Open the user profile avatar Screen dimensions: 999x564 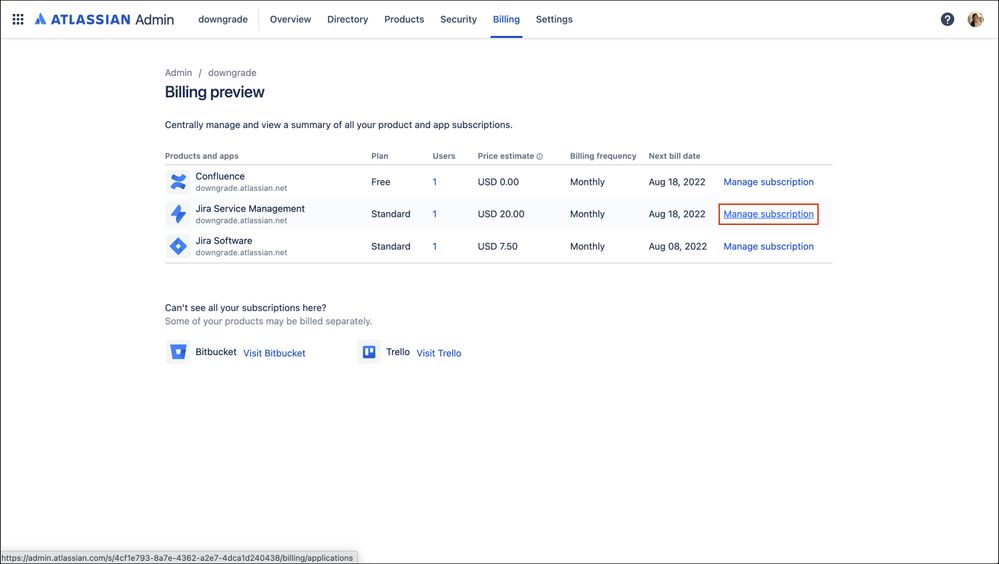pyautogui.click(x=975, y=19)
